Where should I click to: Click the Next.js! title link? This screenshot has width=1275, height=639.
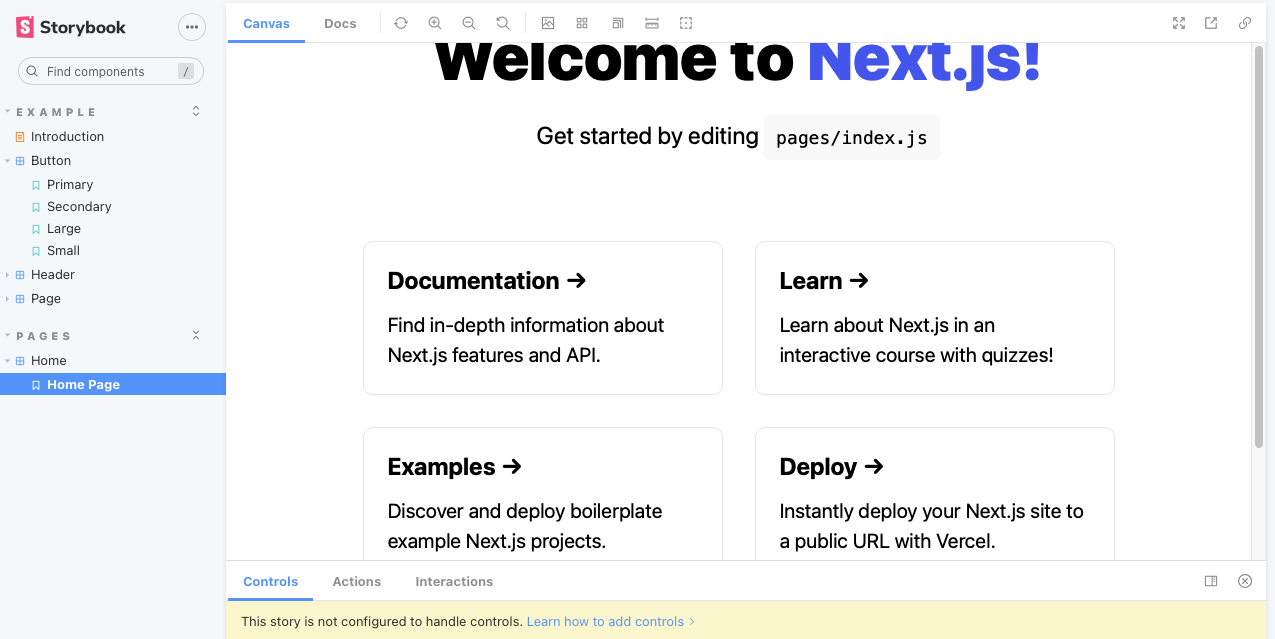tap(924, 64)
